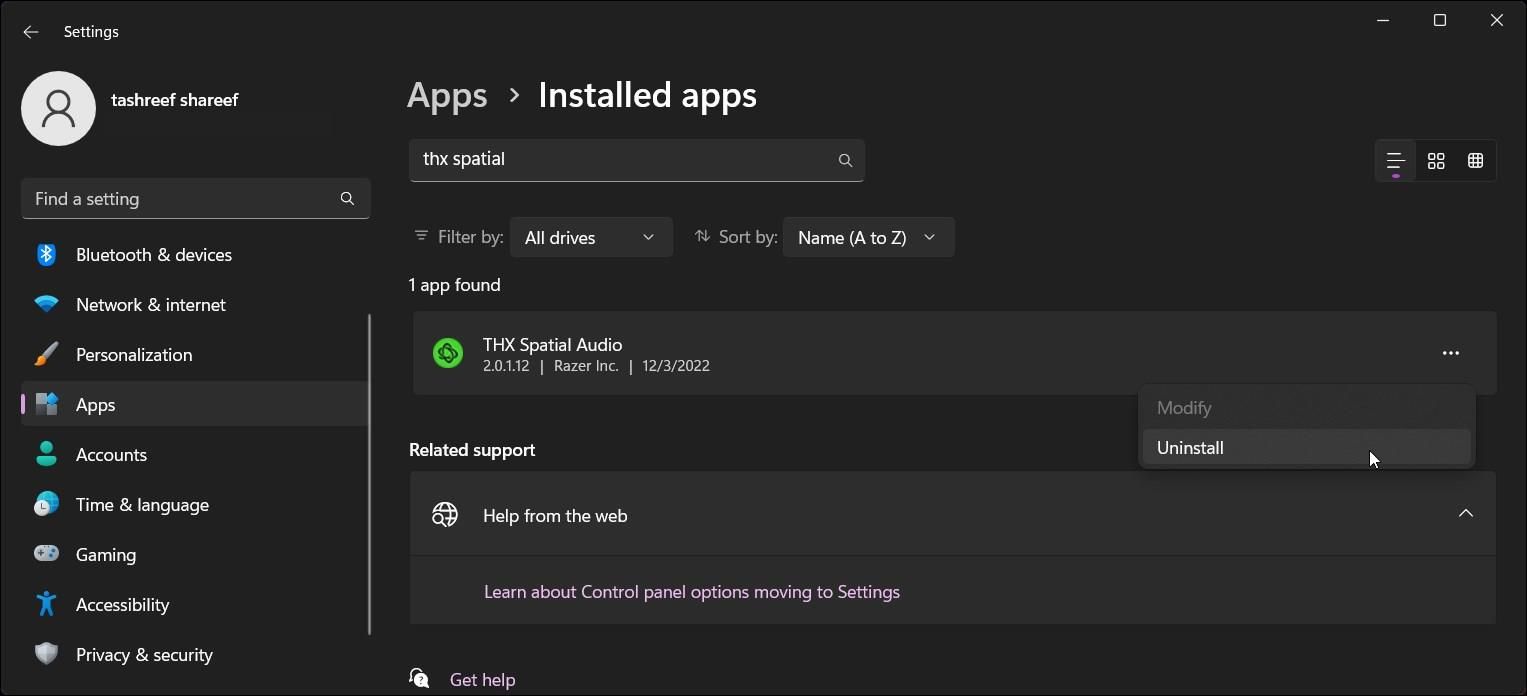Click the Personalization paintbrush icon
1527x696 pixels.
[x=46, y=355]
